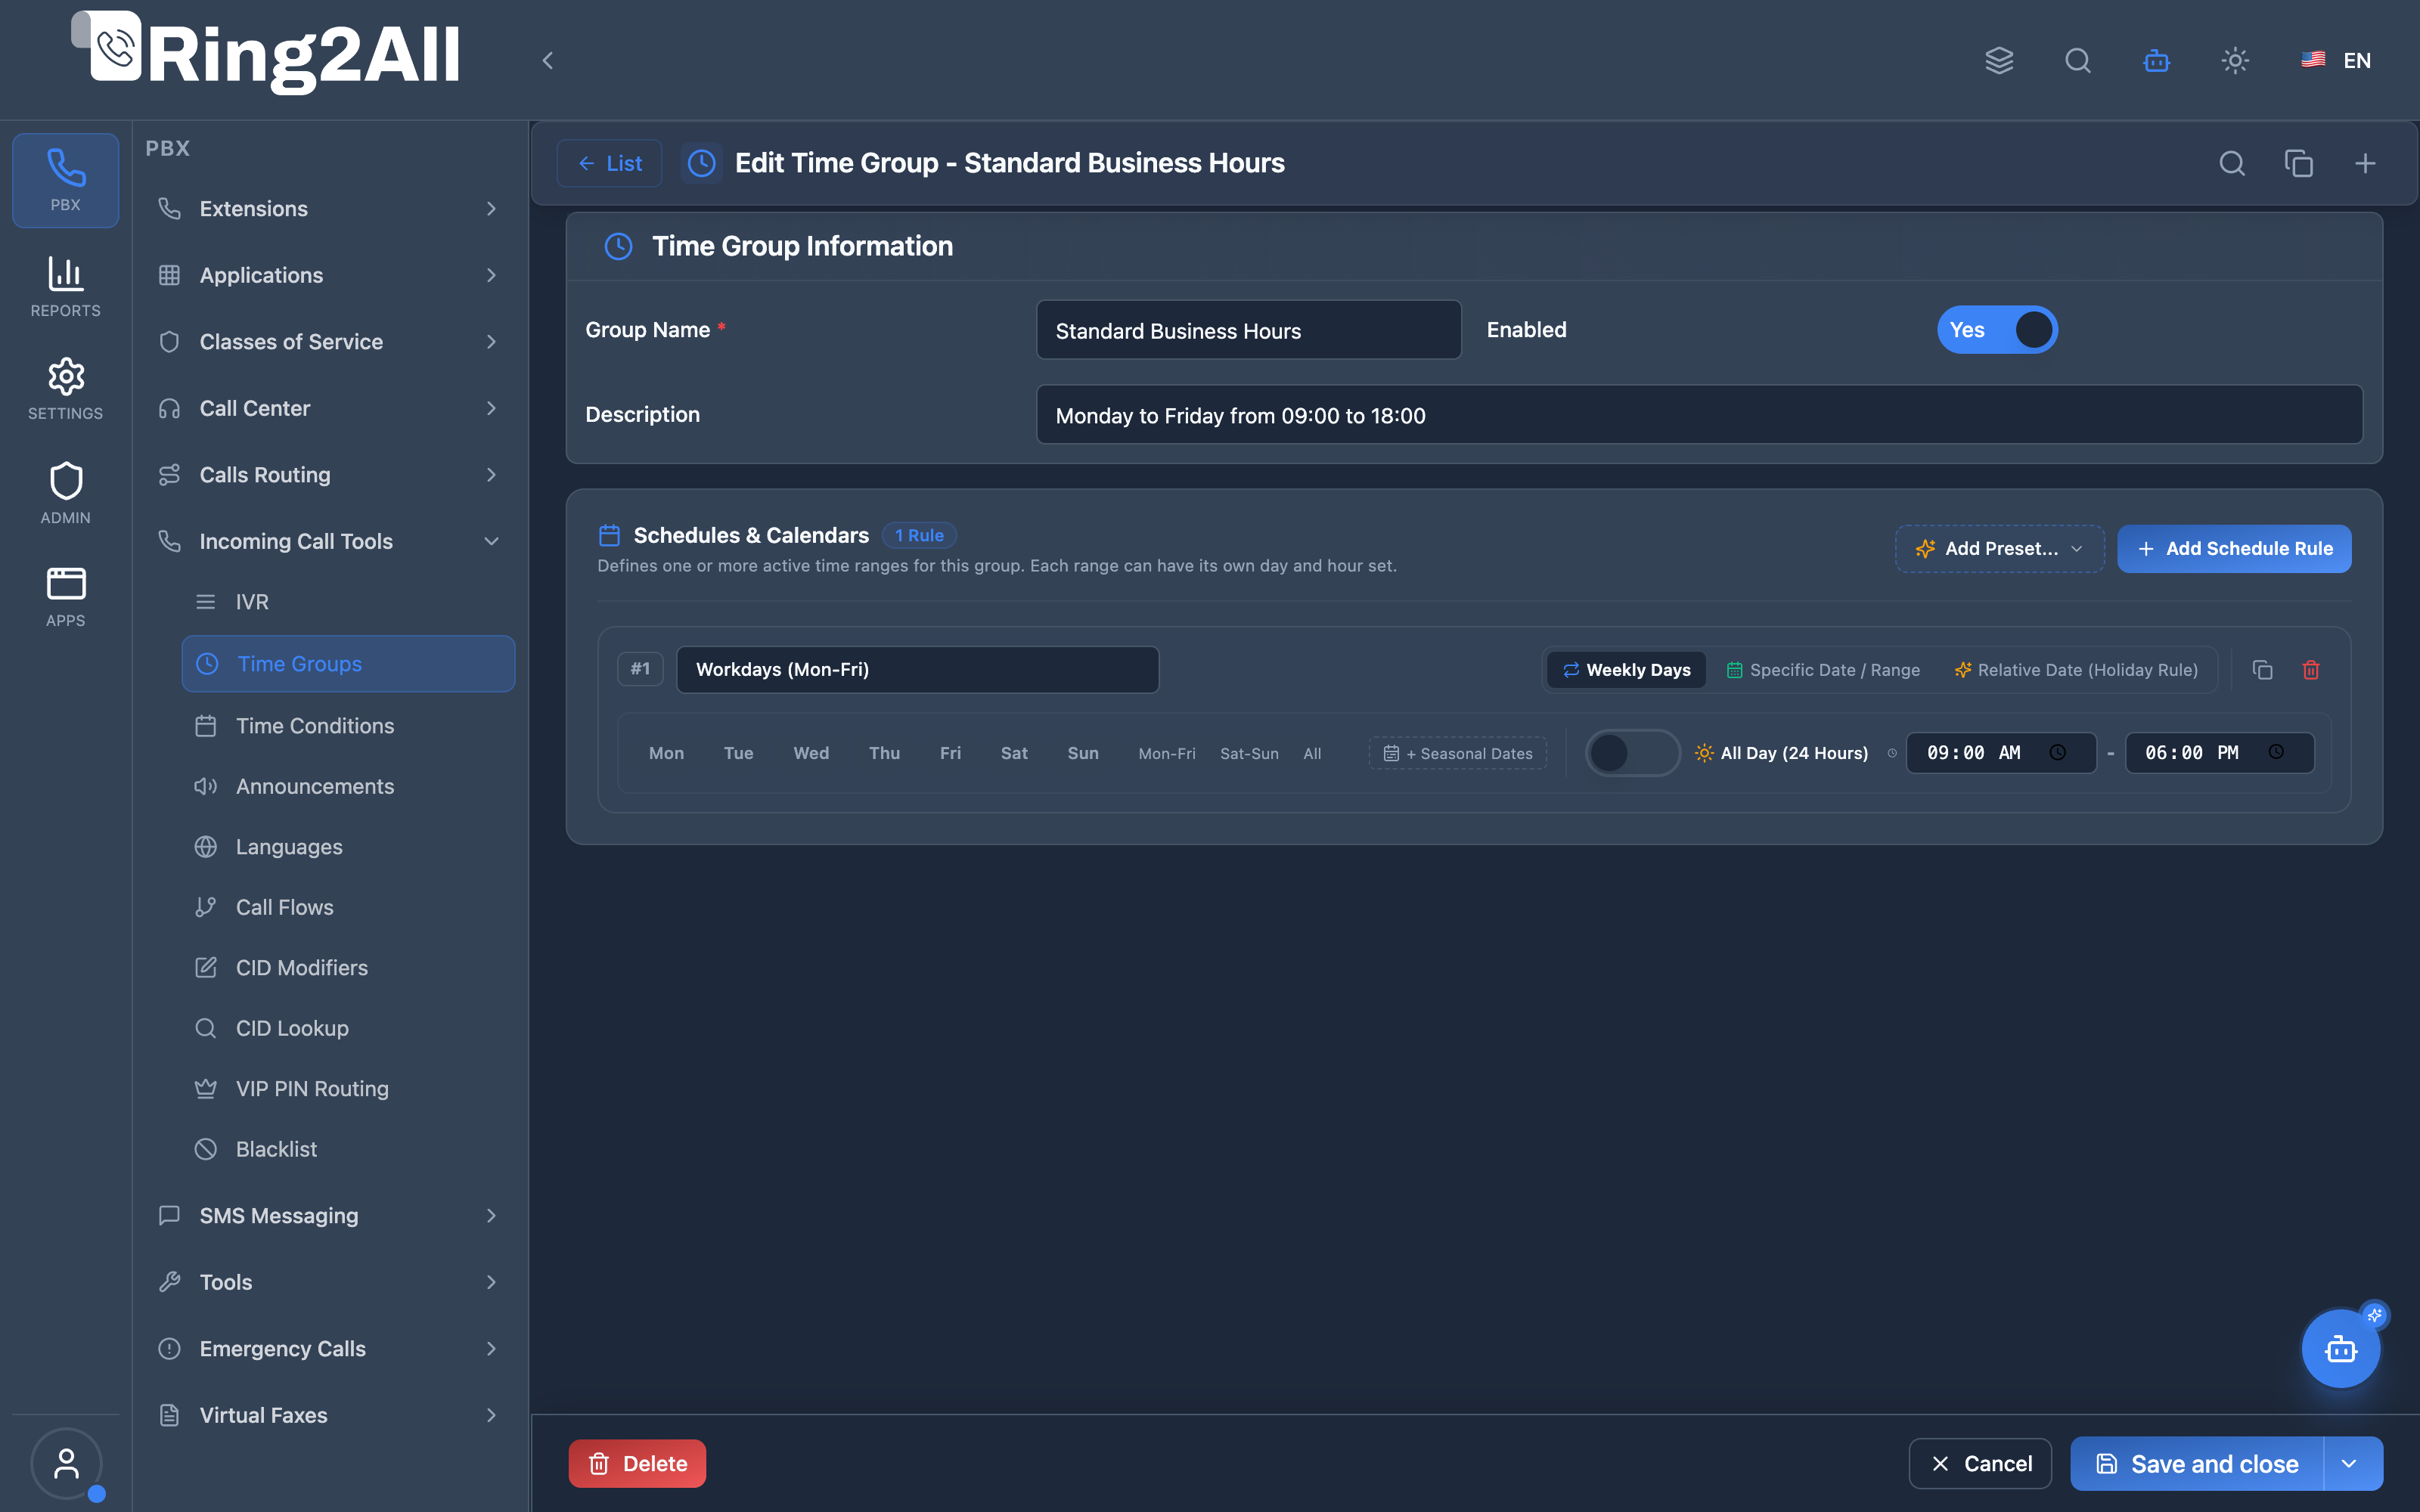Open the user profile avatar icon

66,1463
